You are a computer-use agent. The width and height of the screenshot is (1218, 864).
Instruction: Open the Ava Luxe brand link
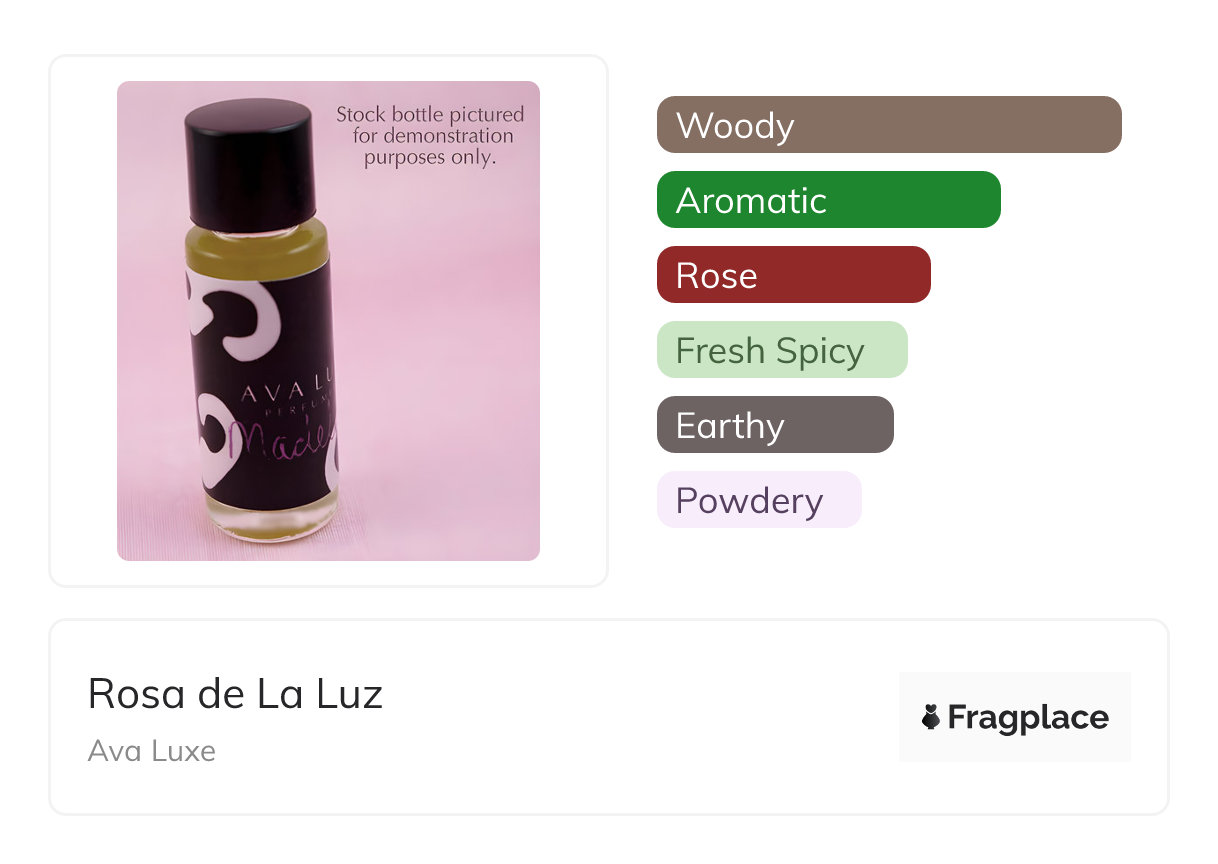tap(152, 750)
